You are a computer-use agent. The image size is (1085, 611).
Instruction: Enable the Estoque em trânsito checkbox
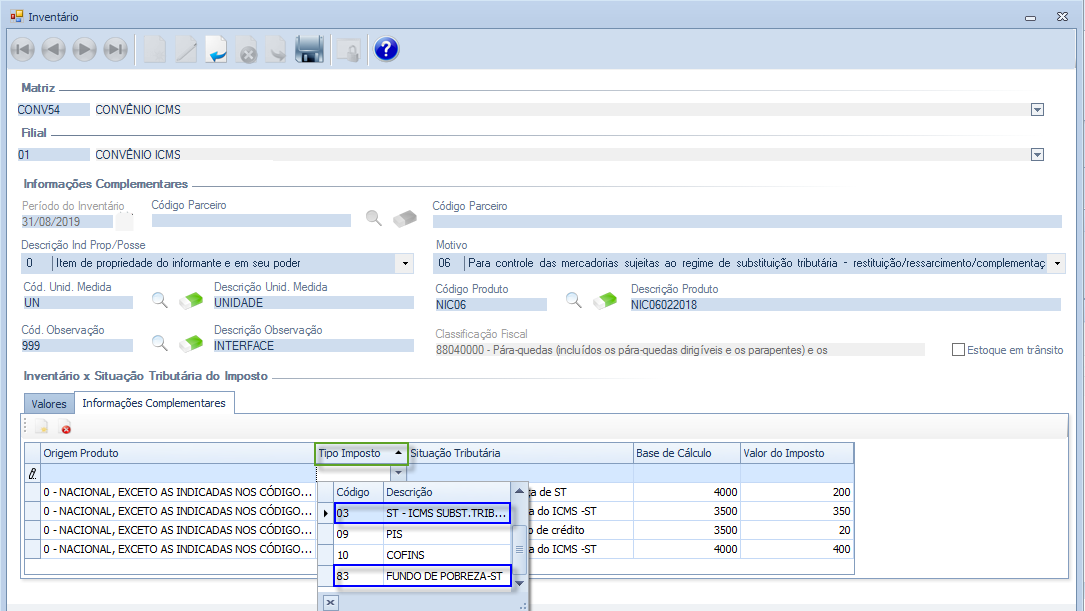958,350
